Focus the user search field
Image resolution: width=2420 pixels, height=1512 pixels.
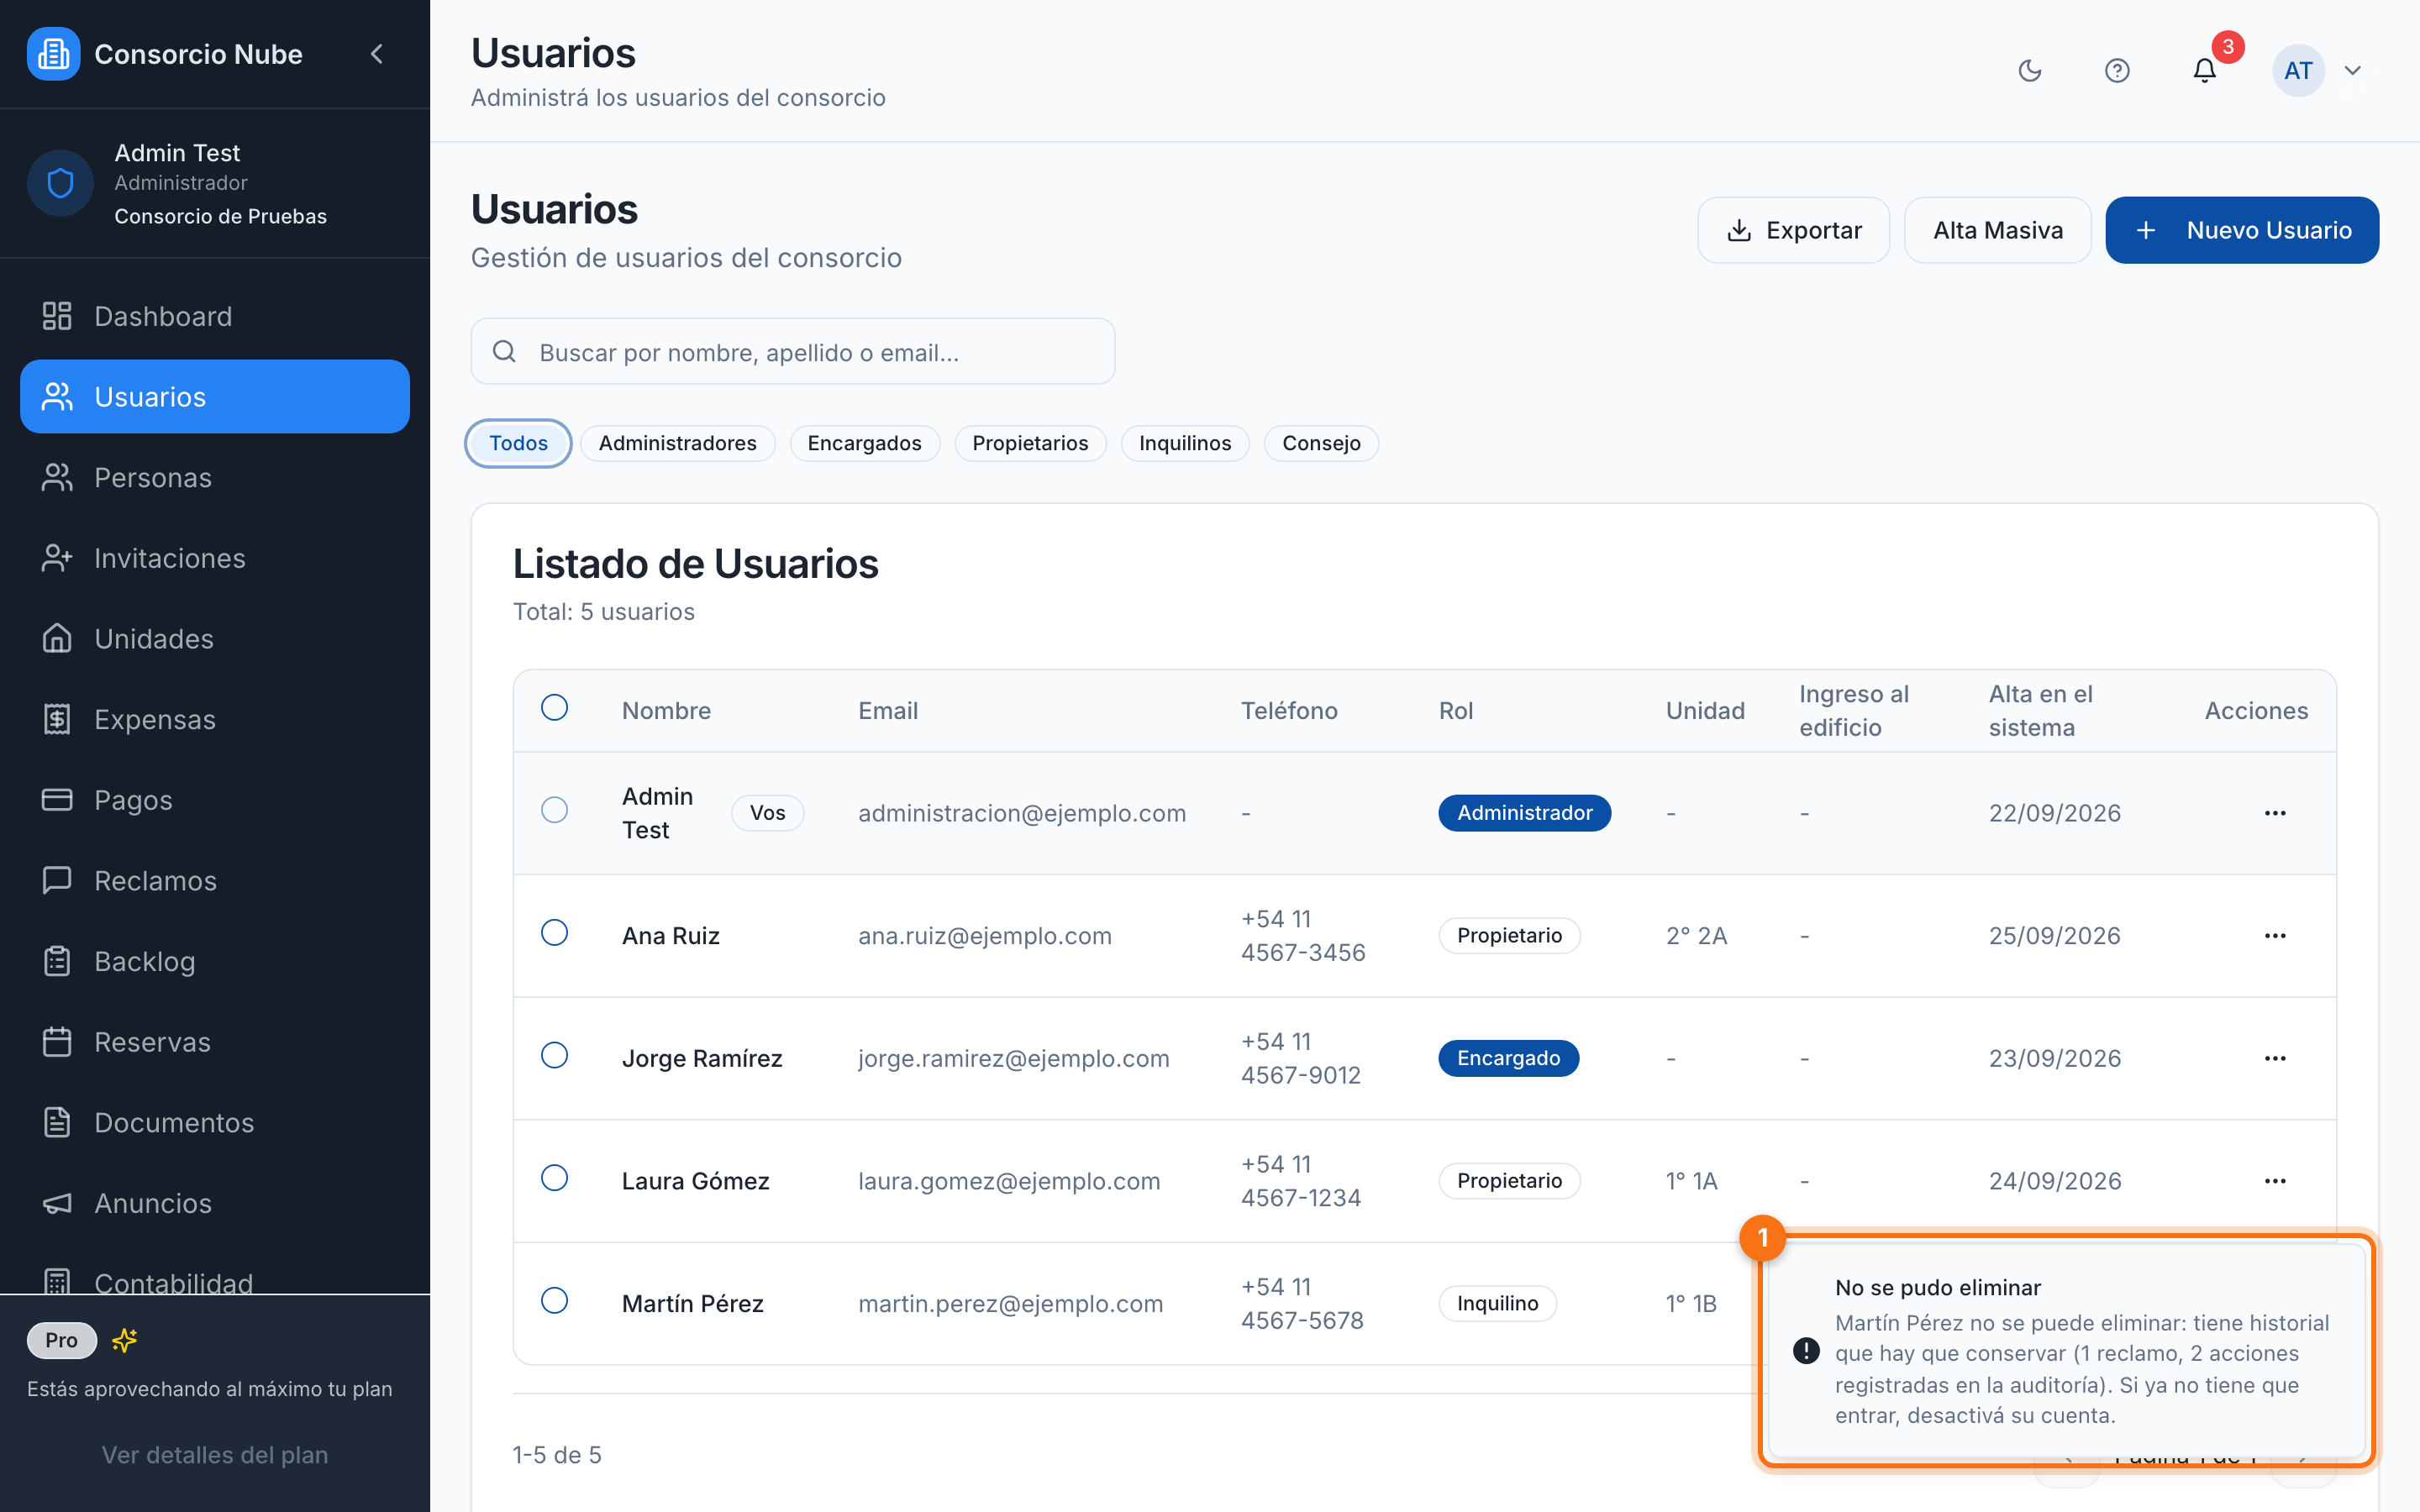tap(793, 352)
